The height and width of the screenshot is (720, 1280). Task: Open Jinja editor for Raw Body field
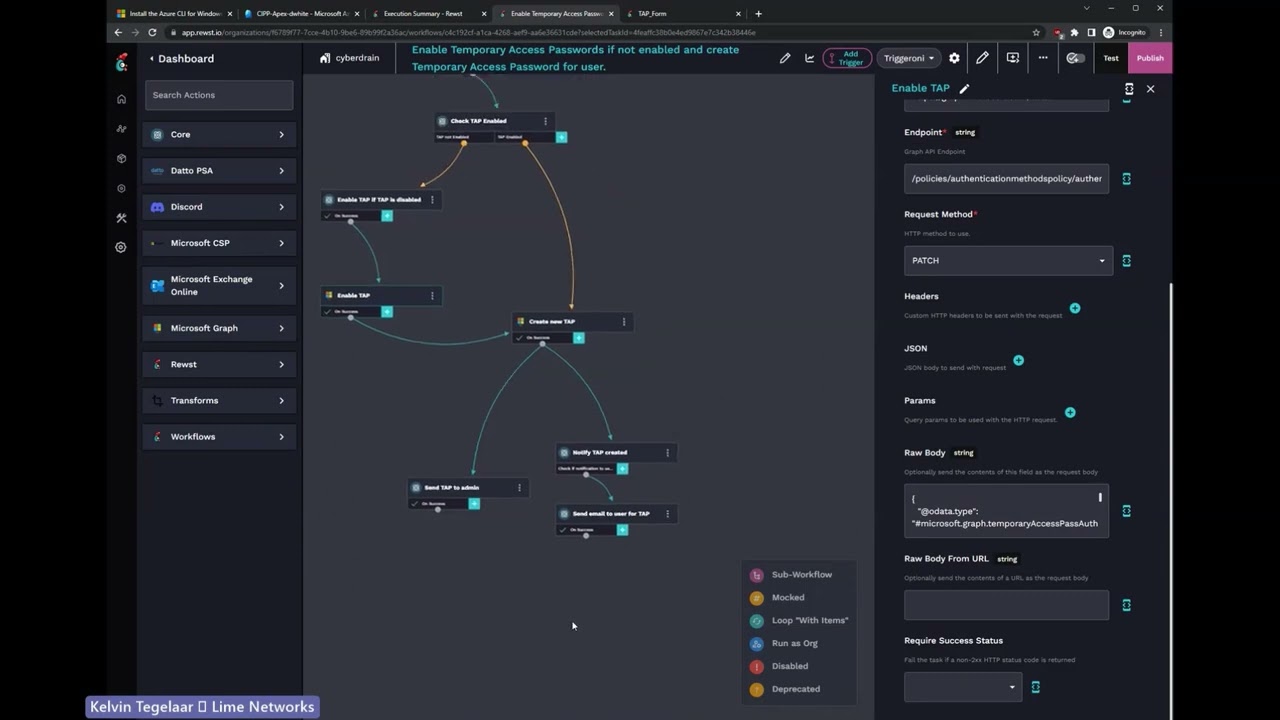point(1126,511)
